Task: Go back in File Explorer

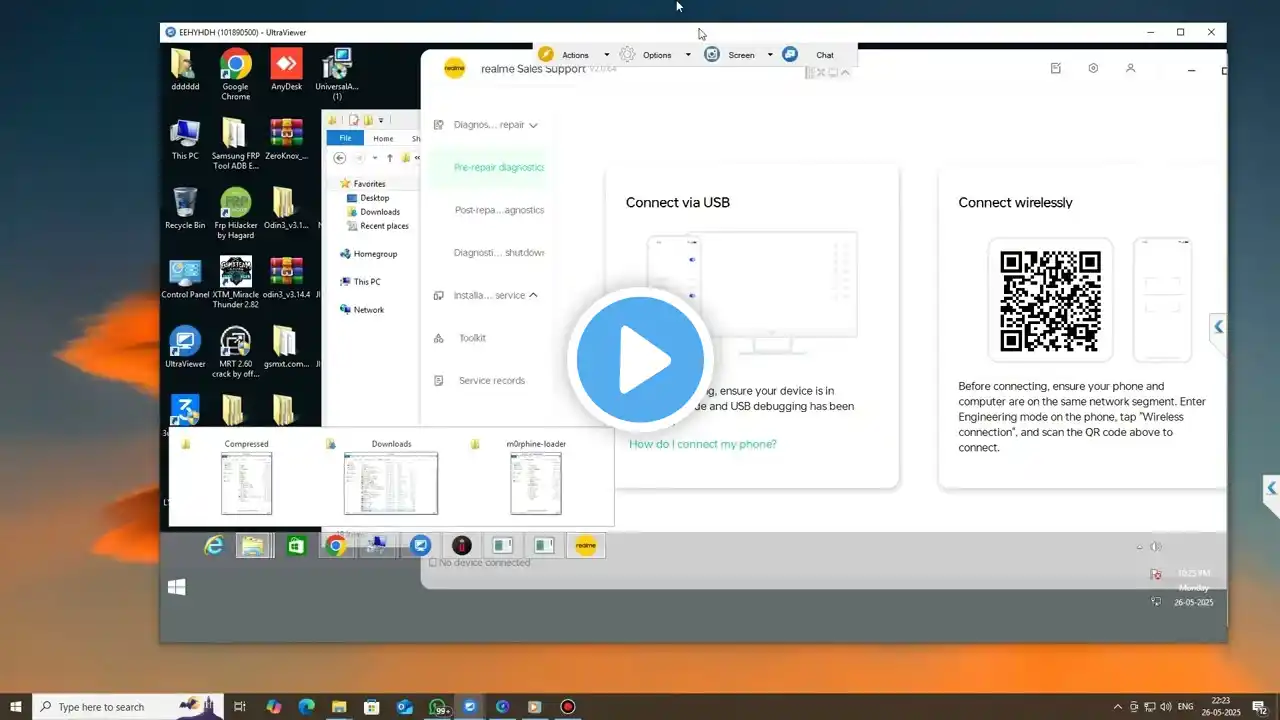Action: point(340,158)
